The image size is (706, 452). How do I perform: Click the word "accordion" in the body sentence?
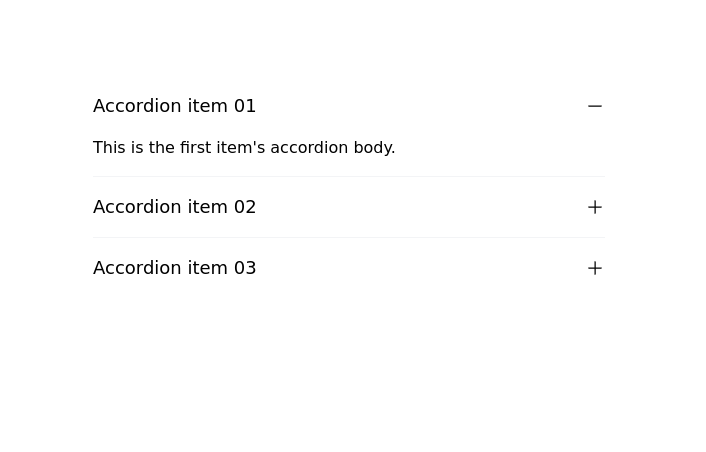point(309,148)
